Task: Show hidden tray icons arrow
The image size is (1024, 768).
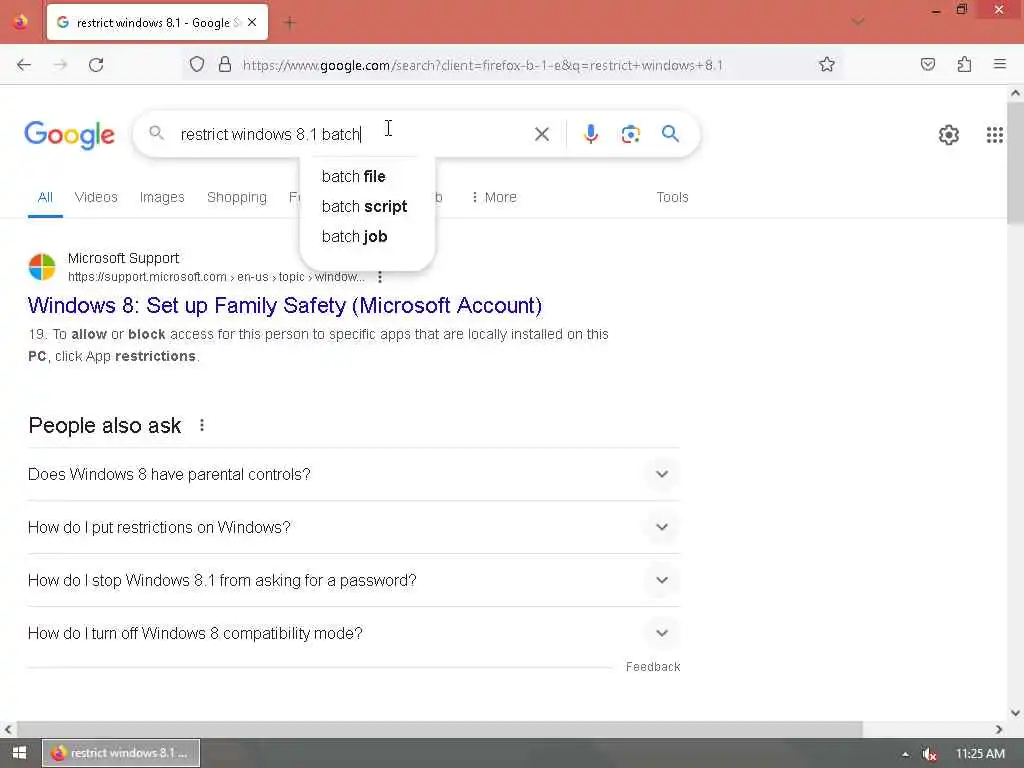Action: point(905,754)
